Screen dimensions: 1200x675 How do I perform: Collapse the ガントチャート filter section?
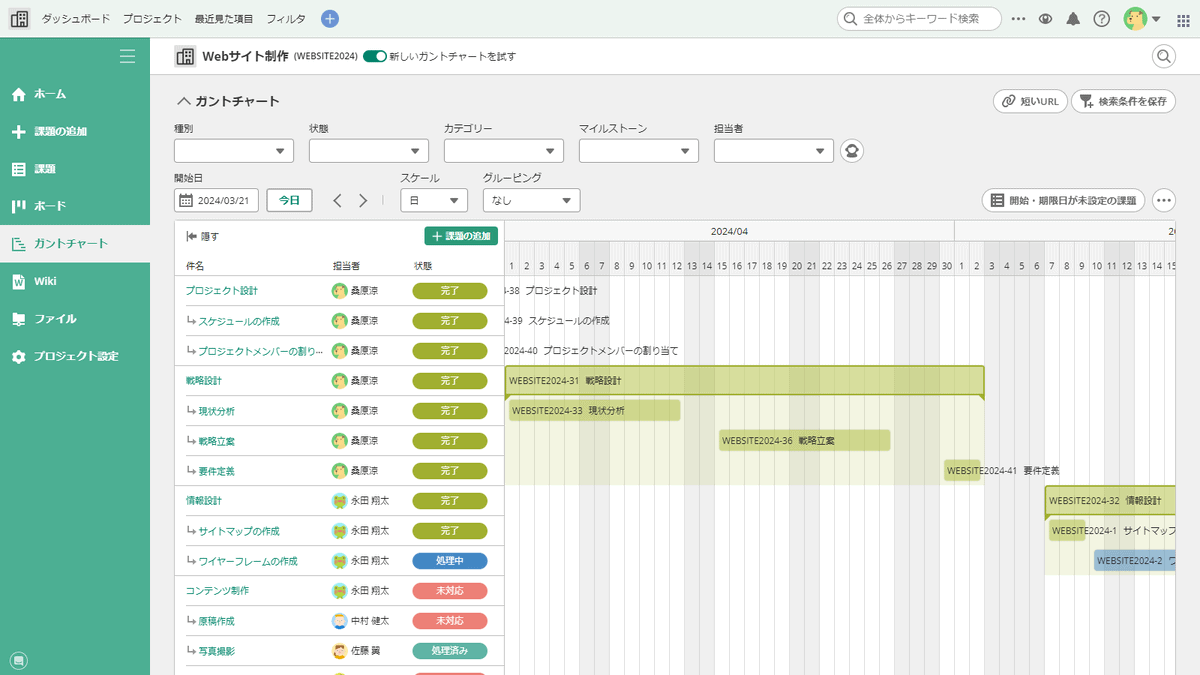[x=184, y=101]
